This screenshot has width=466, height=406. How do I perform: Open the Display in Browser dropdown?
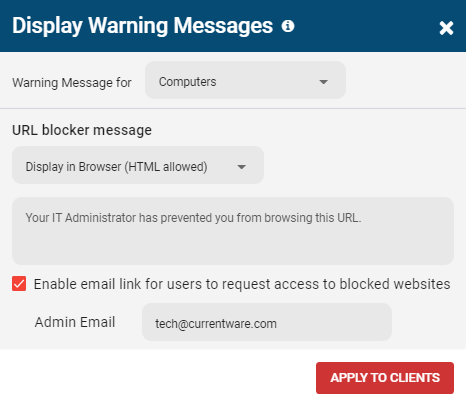(x=138, y=165)
